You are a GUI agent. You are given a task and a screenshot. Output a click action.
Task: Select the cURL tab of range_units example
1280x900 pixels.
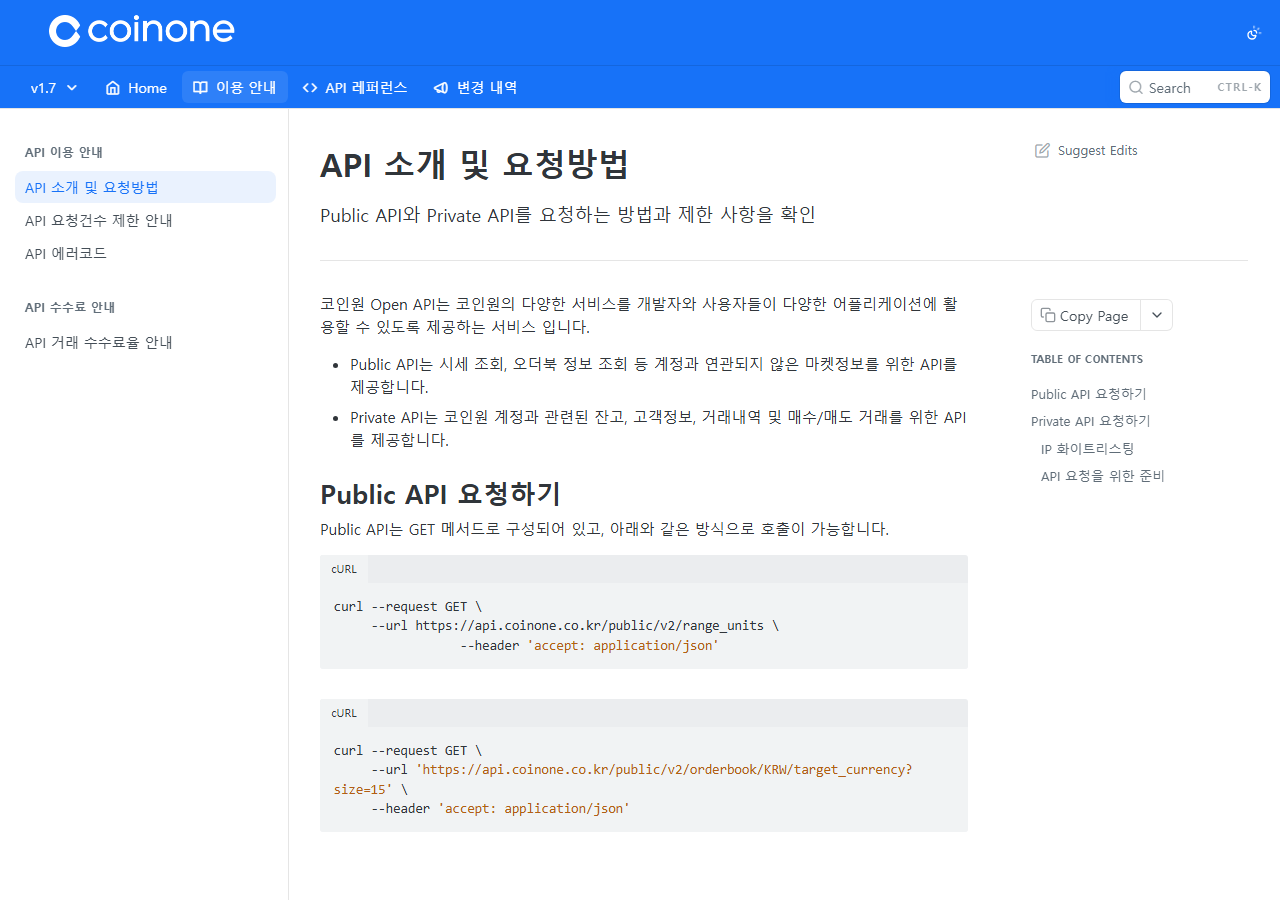(x=344, y=569)
